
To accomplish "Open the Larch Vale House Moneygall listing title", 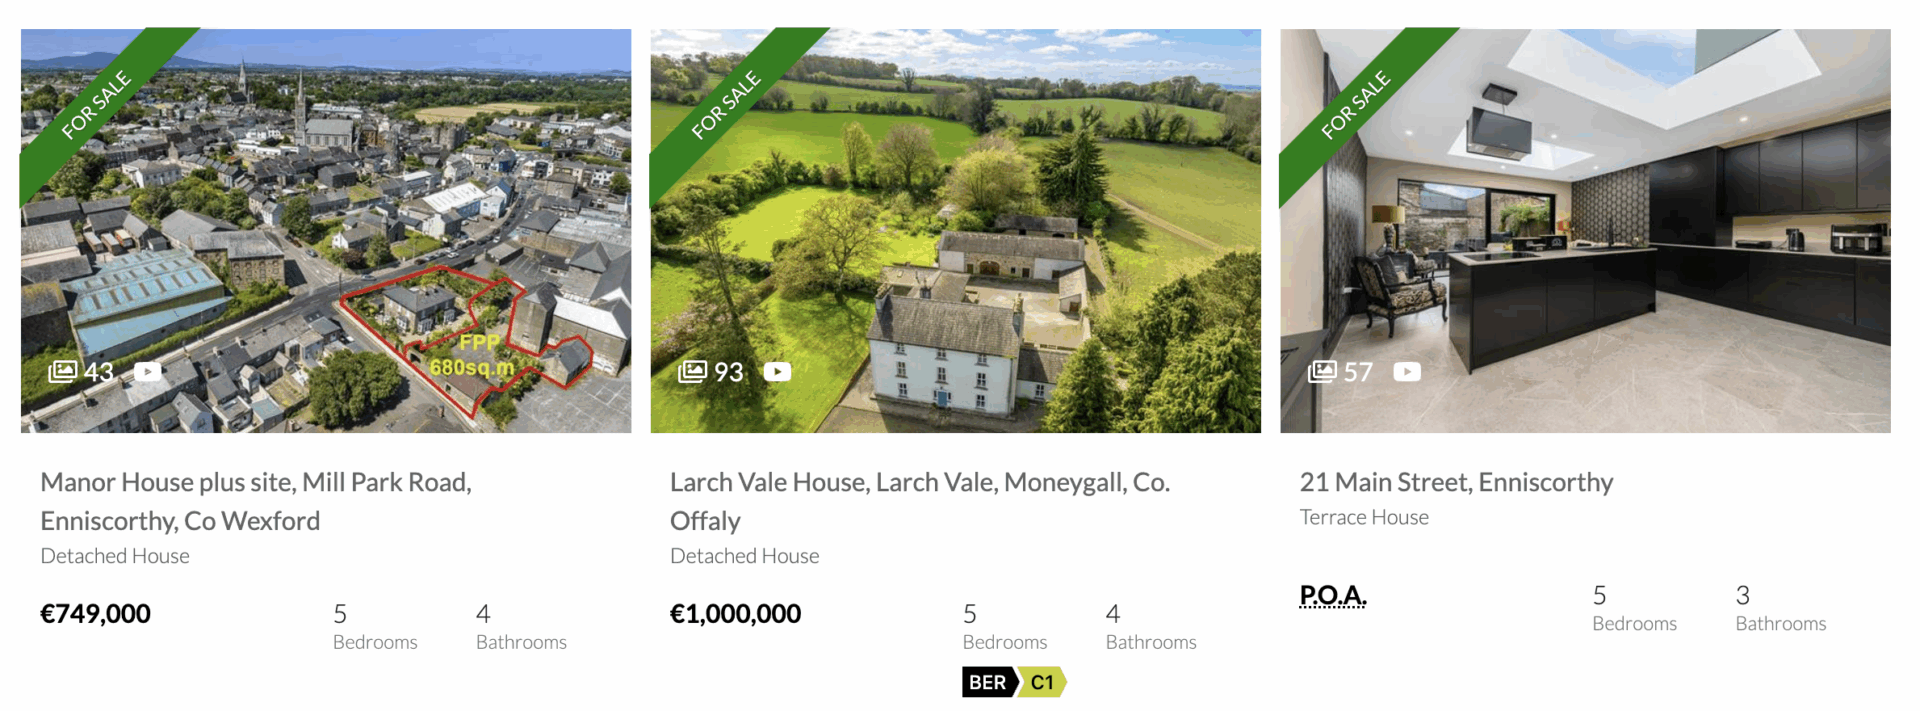I will click(x=920, y=501).
